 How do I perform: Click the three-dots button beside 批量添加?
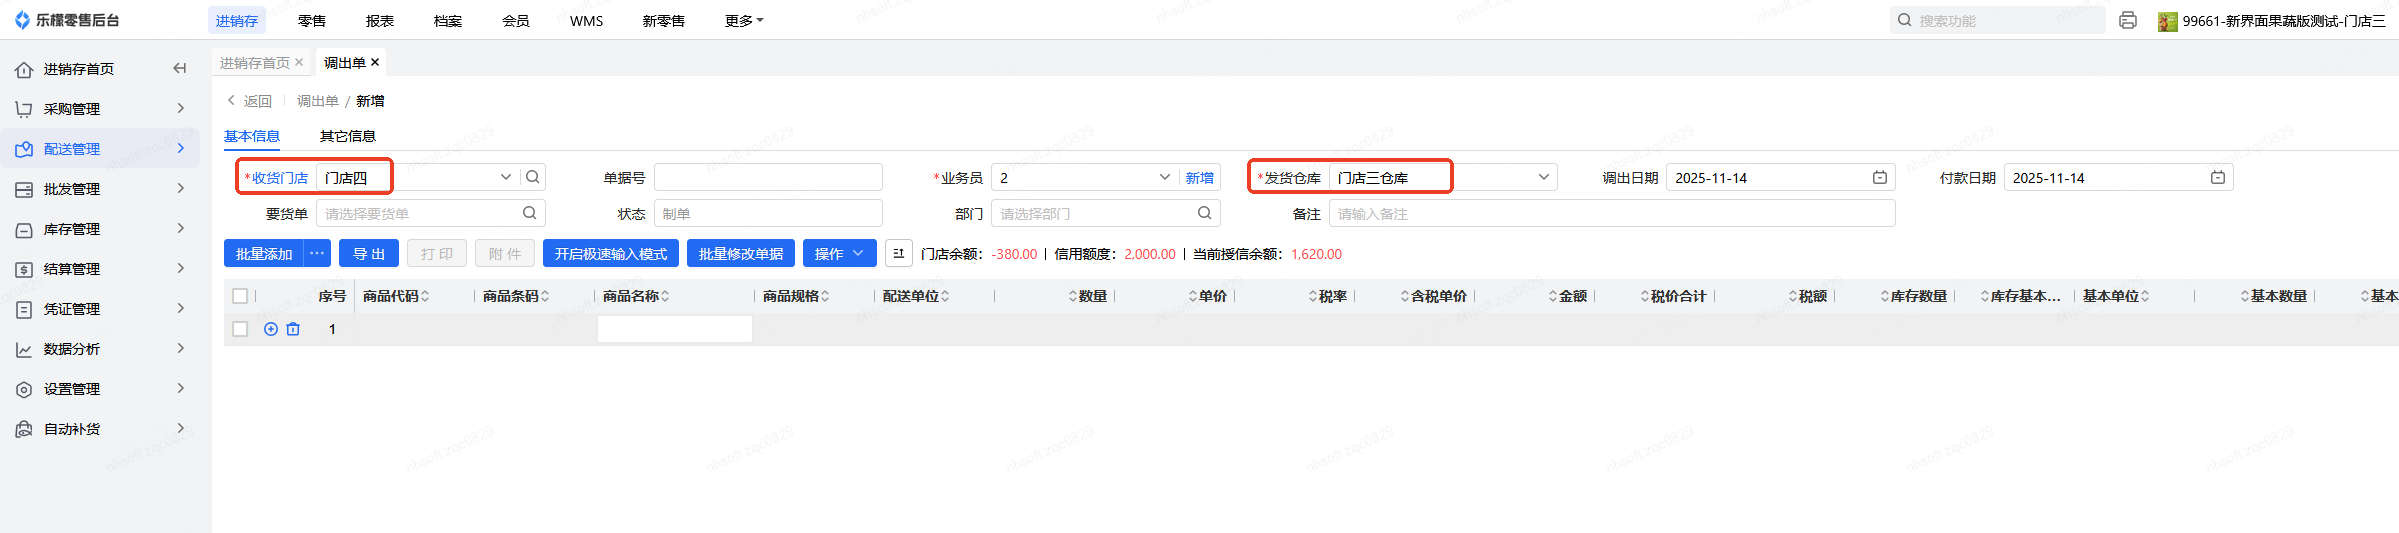[x=317, y=253]
